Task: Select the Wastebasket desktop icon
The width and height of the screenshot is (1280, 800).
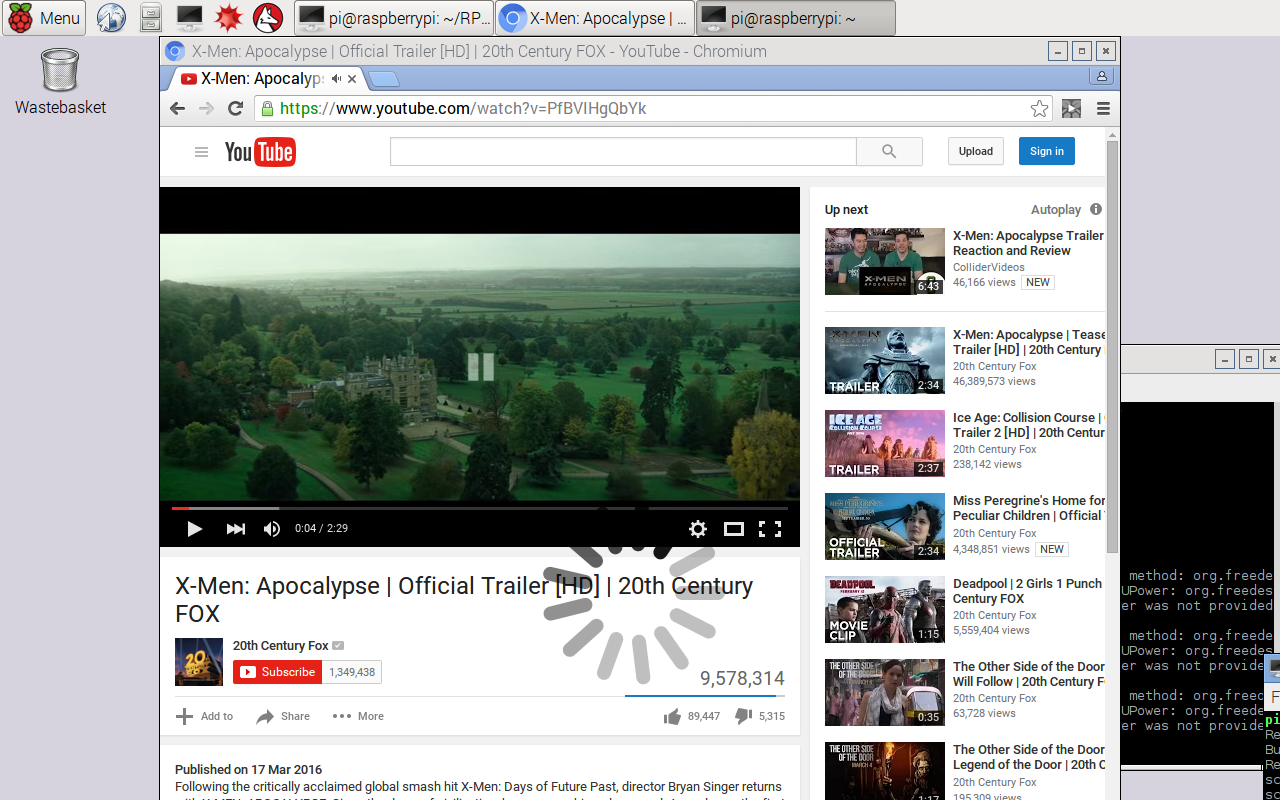Action: click(60, 82)
